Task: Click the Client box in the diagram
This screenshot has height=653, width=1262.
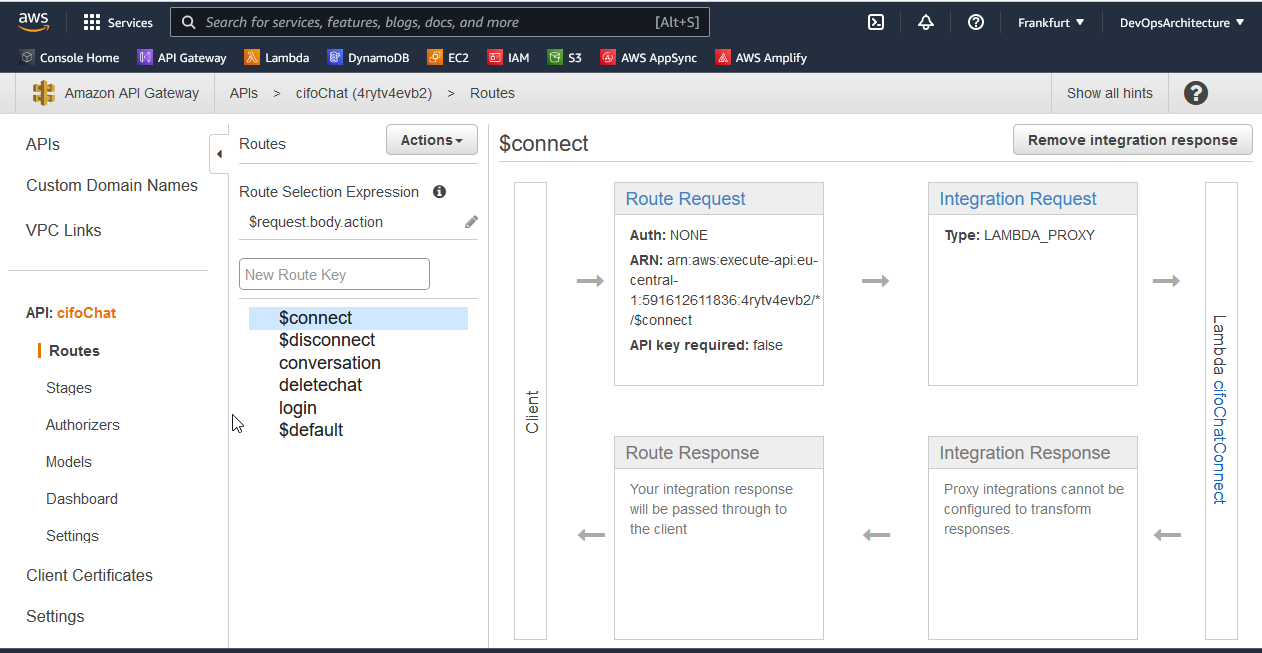Action: click(x=530, y=411)
